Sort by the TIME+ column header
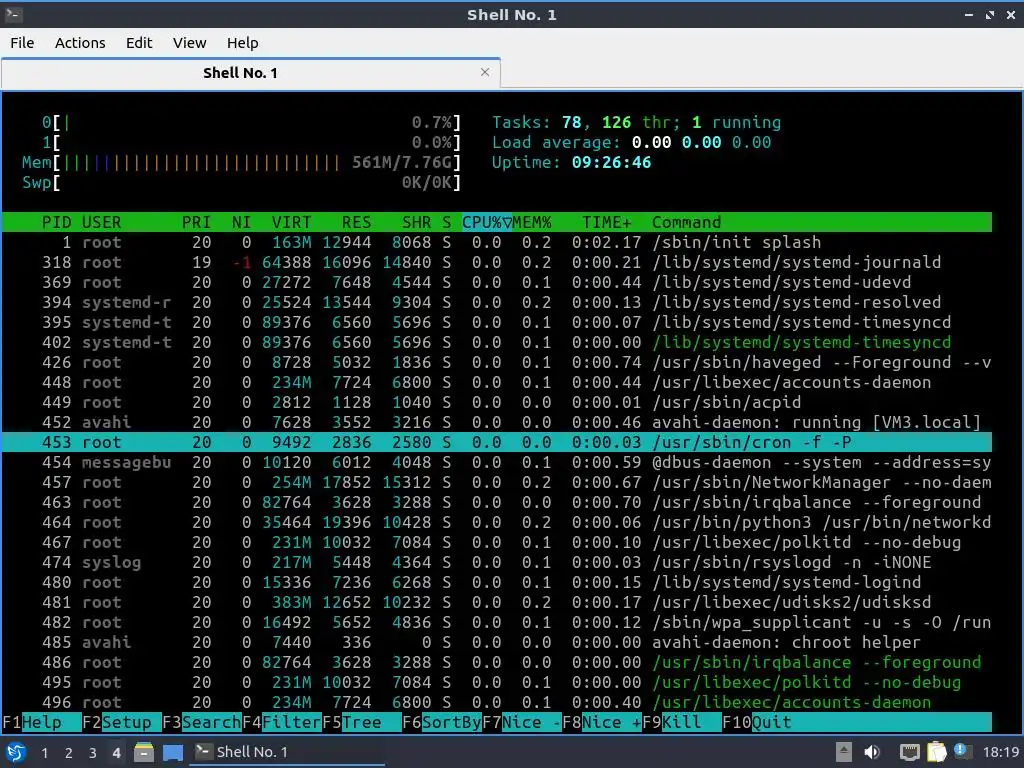Viewport: 1024px width, 768px height. 607,223
